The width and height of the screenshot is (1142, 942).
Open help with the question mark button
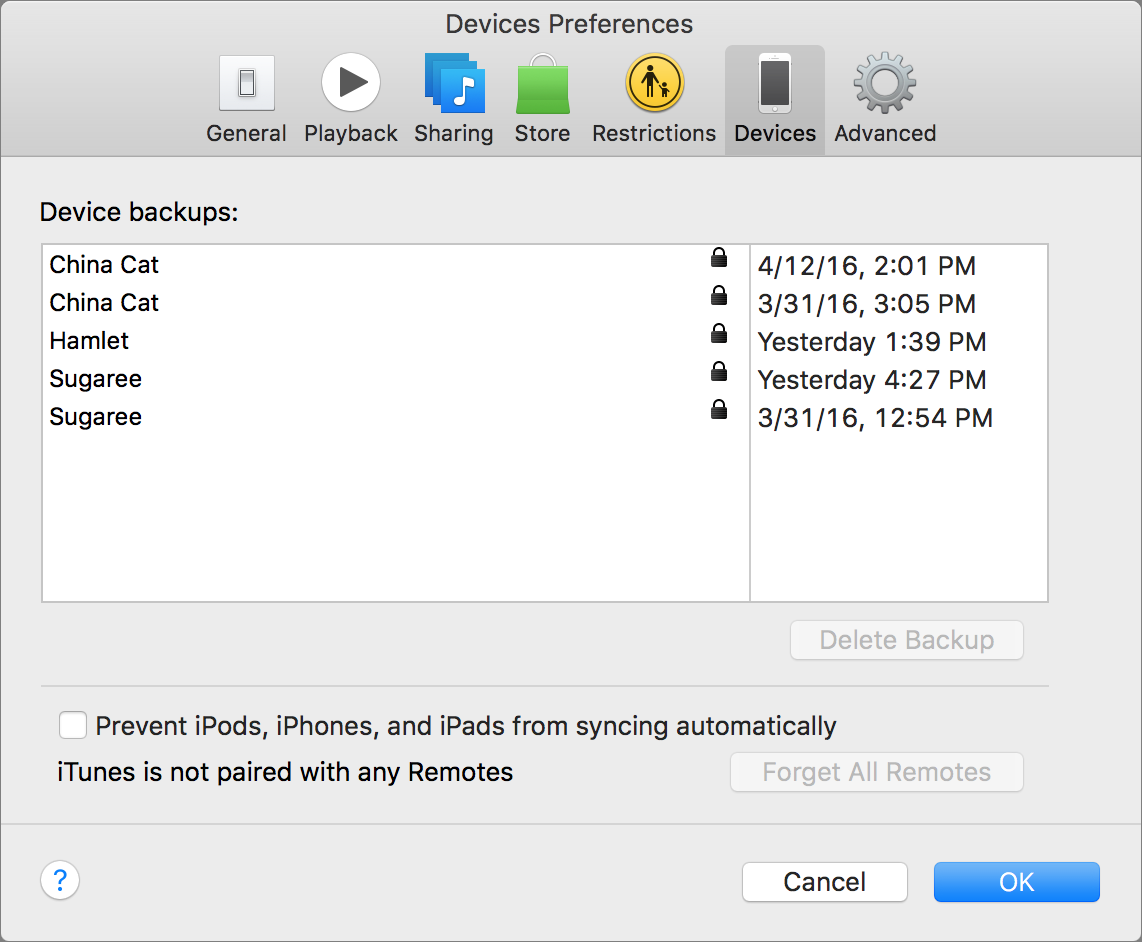tap(60, 880)
